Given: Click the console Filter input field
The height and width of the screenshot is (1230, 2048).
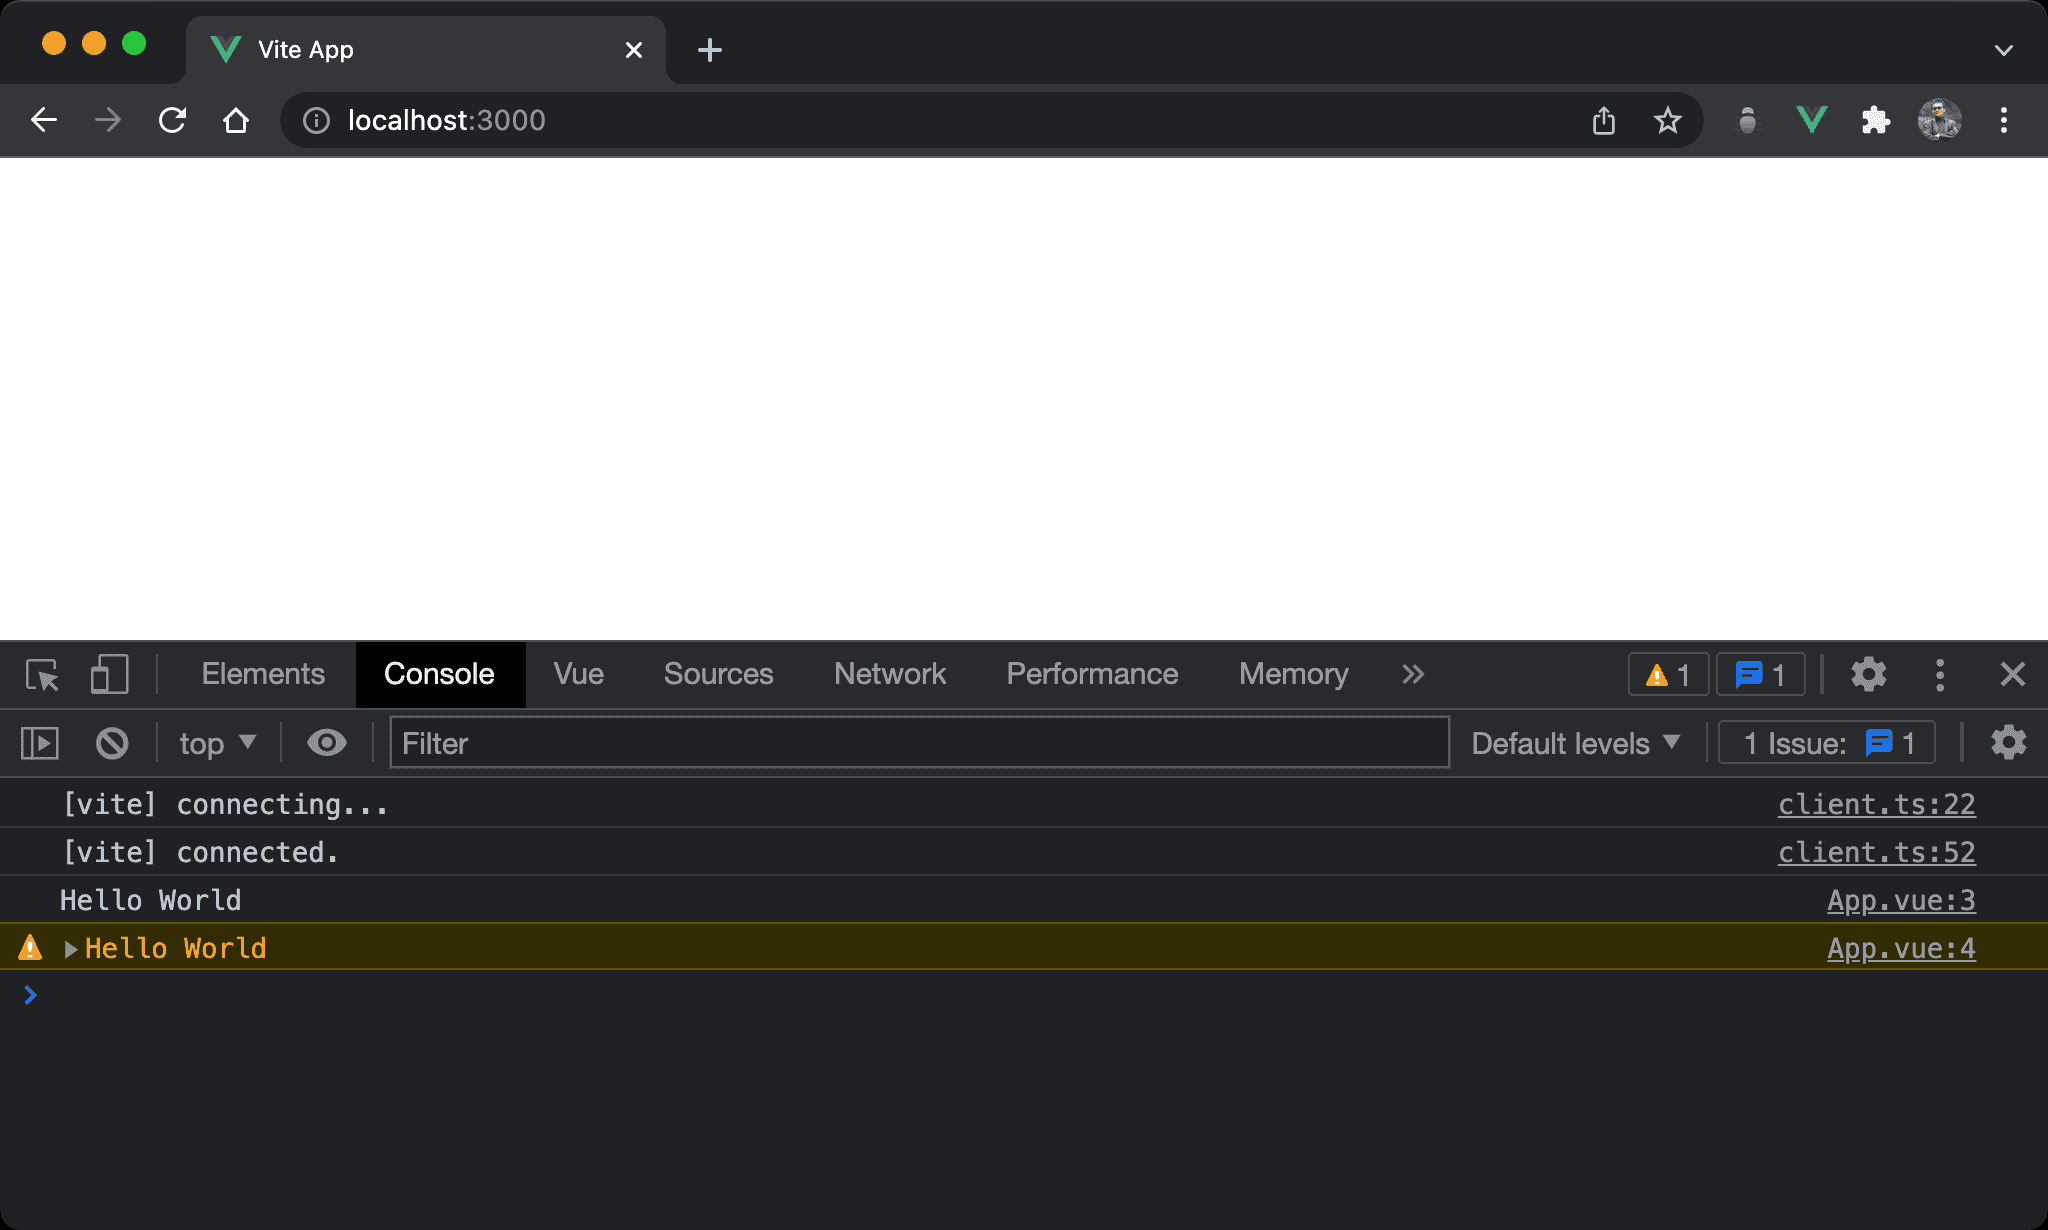Looking at the screenshot, I should coord(918,743).
